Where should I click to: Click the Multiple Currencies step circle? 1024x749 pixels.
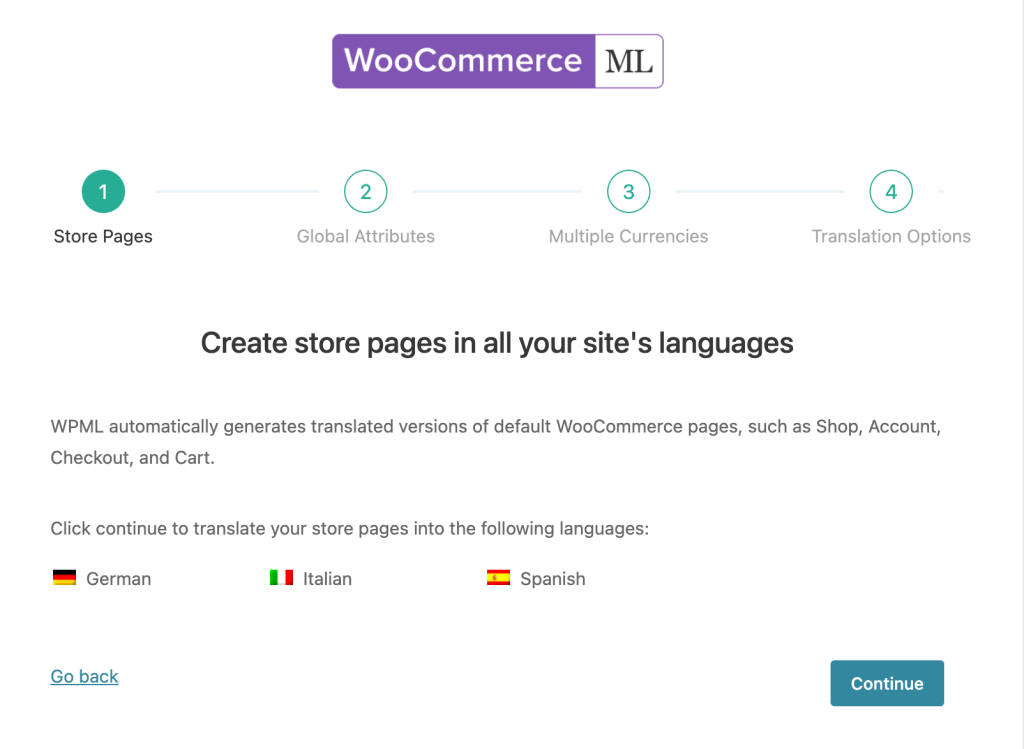(x=628, y=191)
